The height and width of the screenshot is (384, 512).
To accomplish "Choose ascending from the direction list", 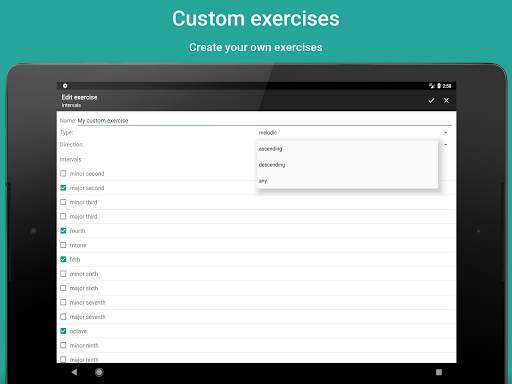I will (347, 149).
